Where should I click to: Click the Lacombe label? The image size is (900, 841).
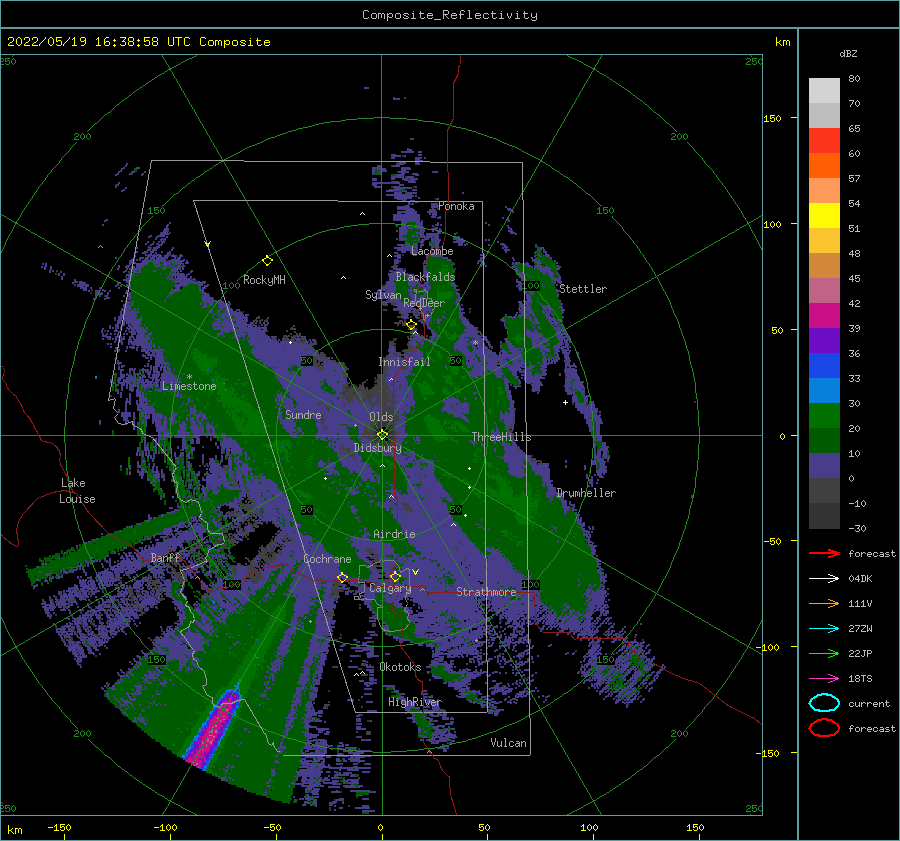click(x=432, y=251)
